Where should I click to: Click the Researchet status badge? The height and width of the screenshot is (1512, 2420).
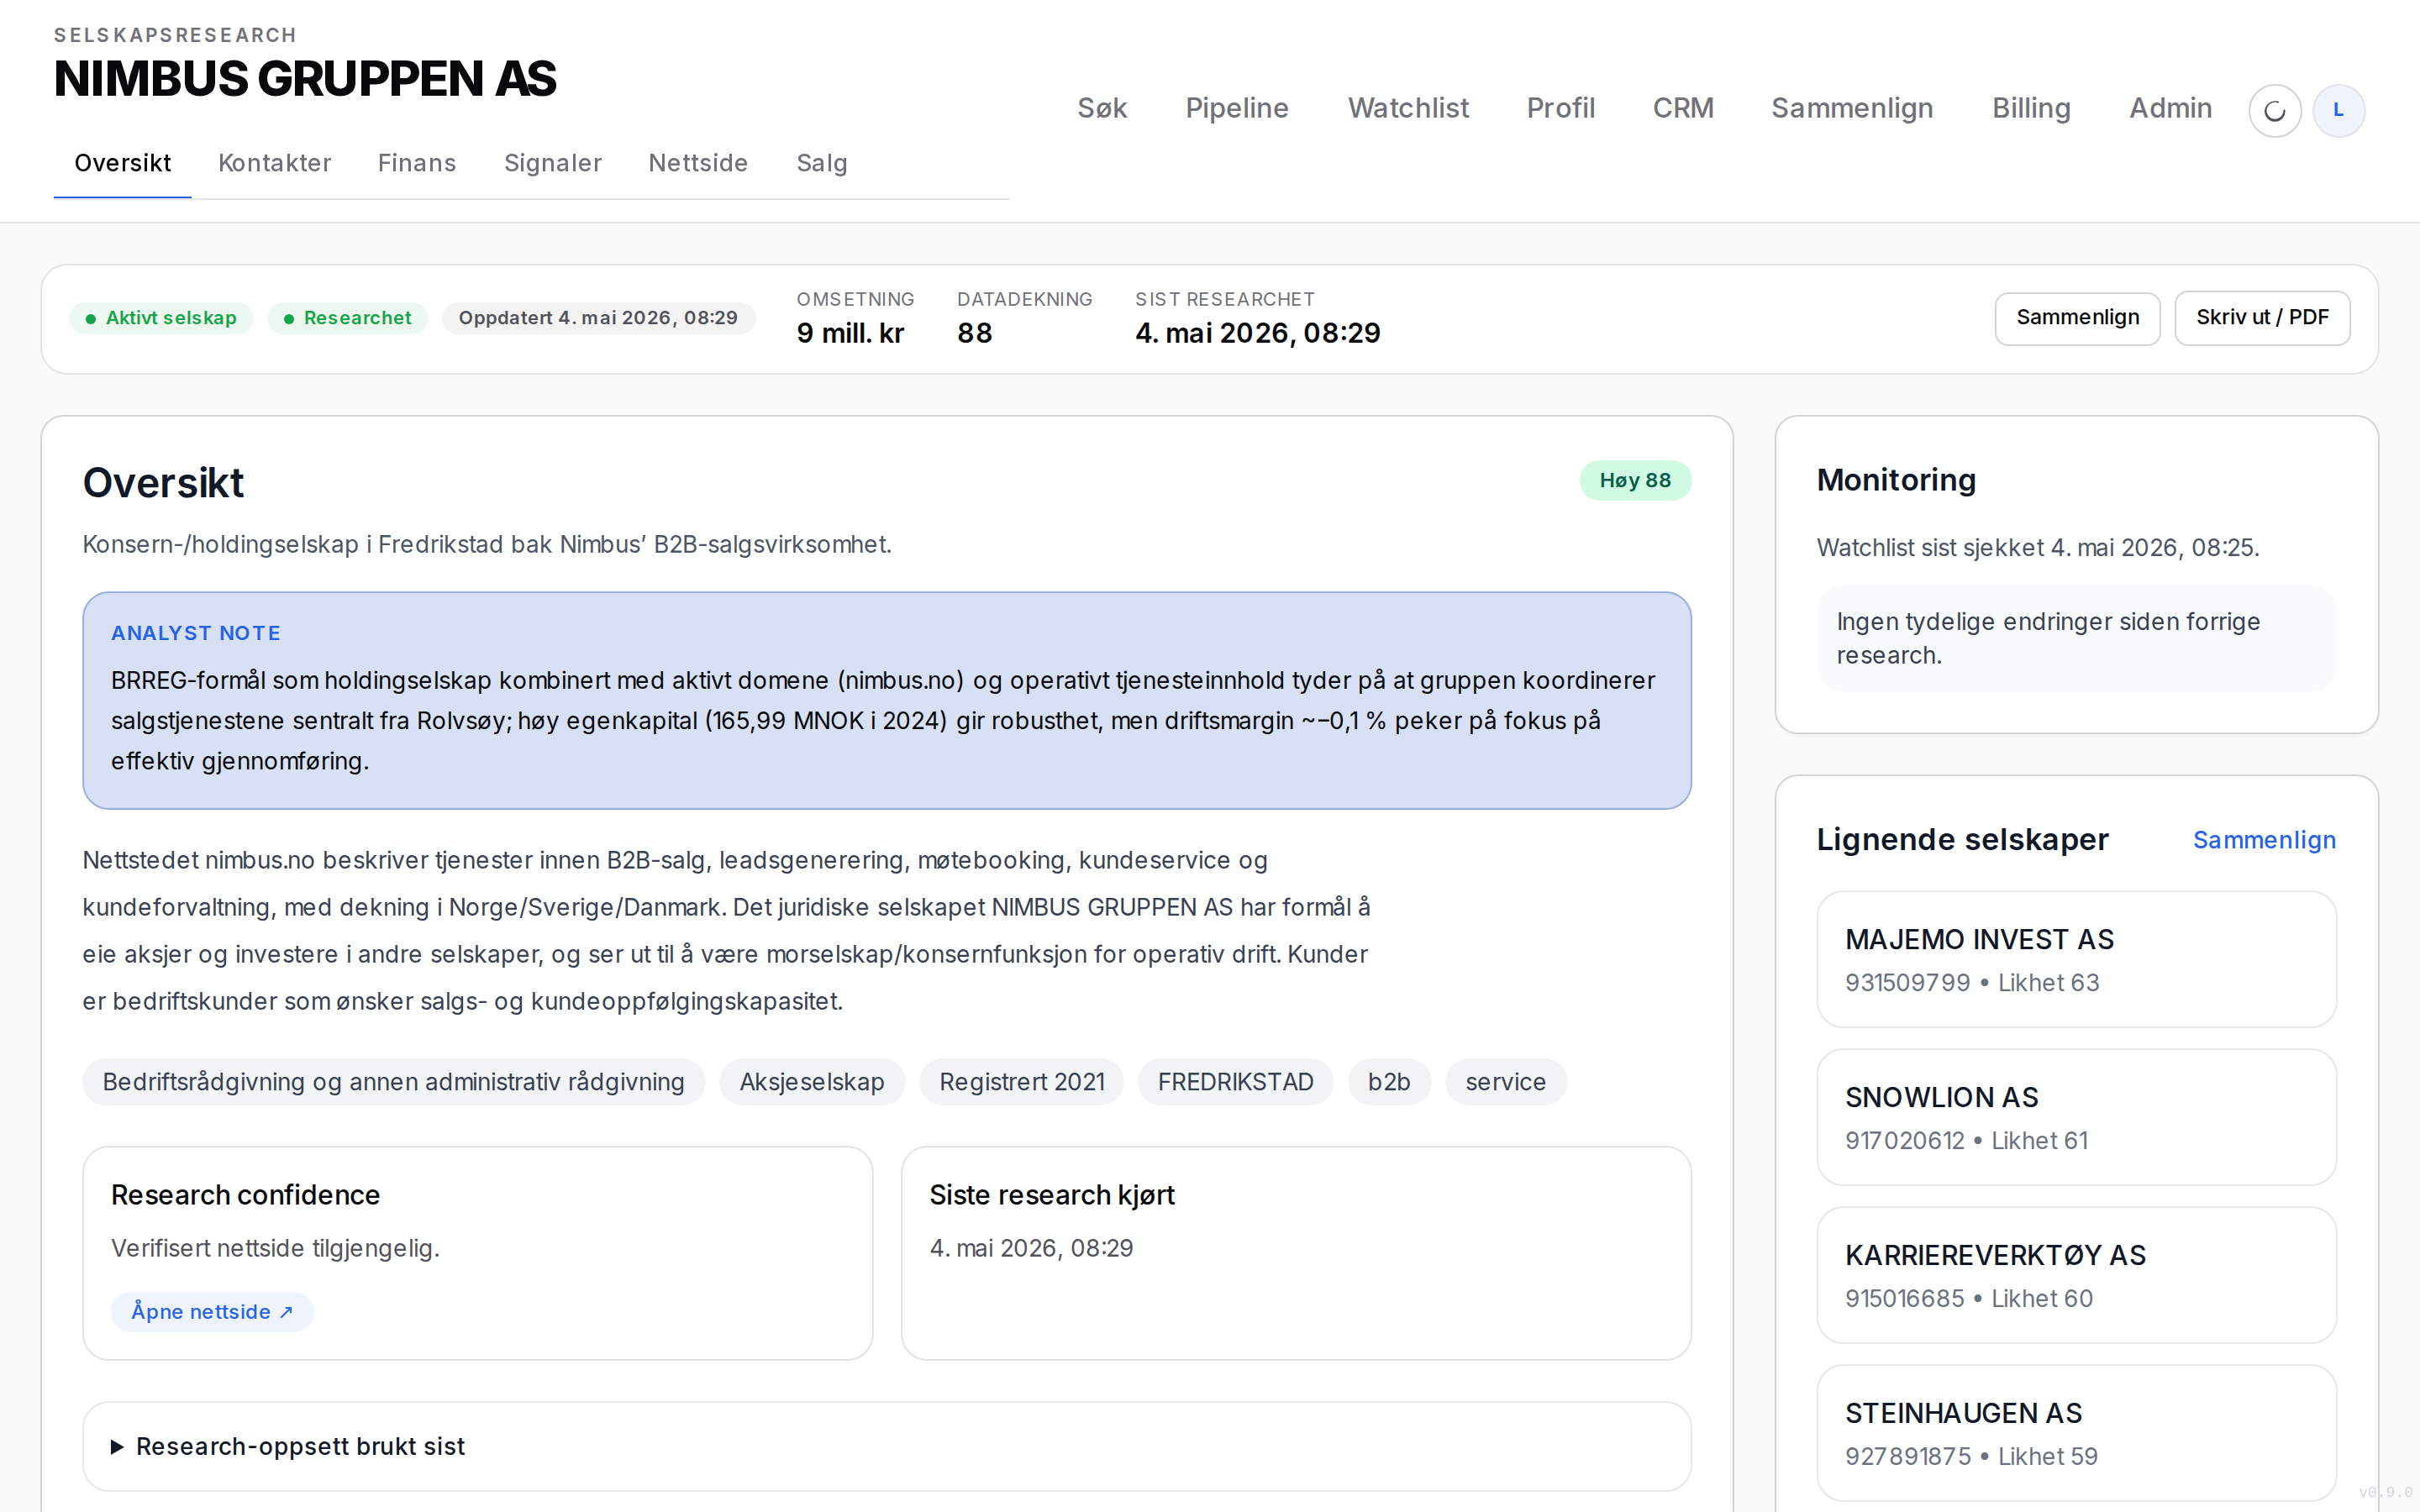(347, 318)
